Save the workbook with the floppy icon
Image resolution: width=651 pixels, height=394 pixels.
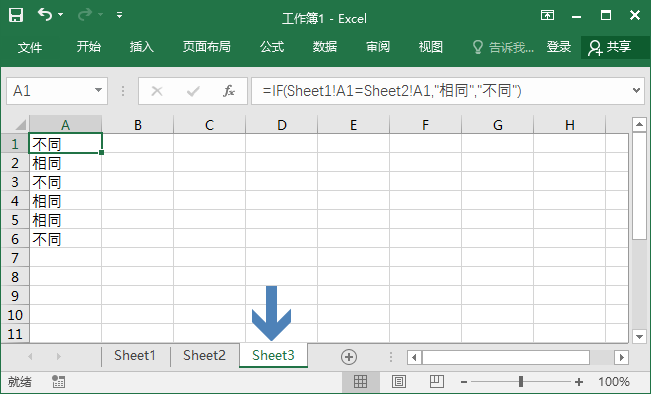pyautogui.click(x=16, y=15)
